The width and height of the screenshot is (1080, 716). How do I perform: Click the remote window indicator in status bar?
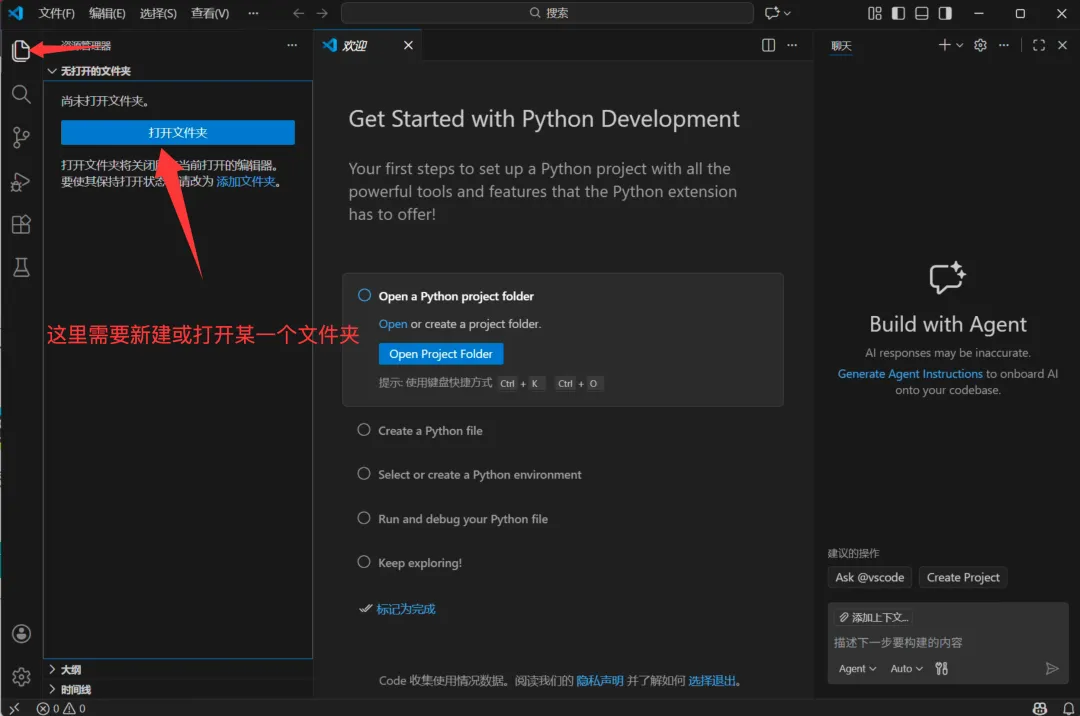14,708
